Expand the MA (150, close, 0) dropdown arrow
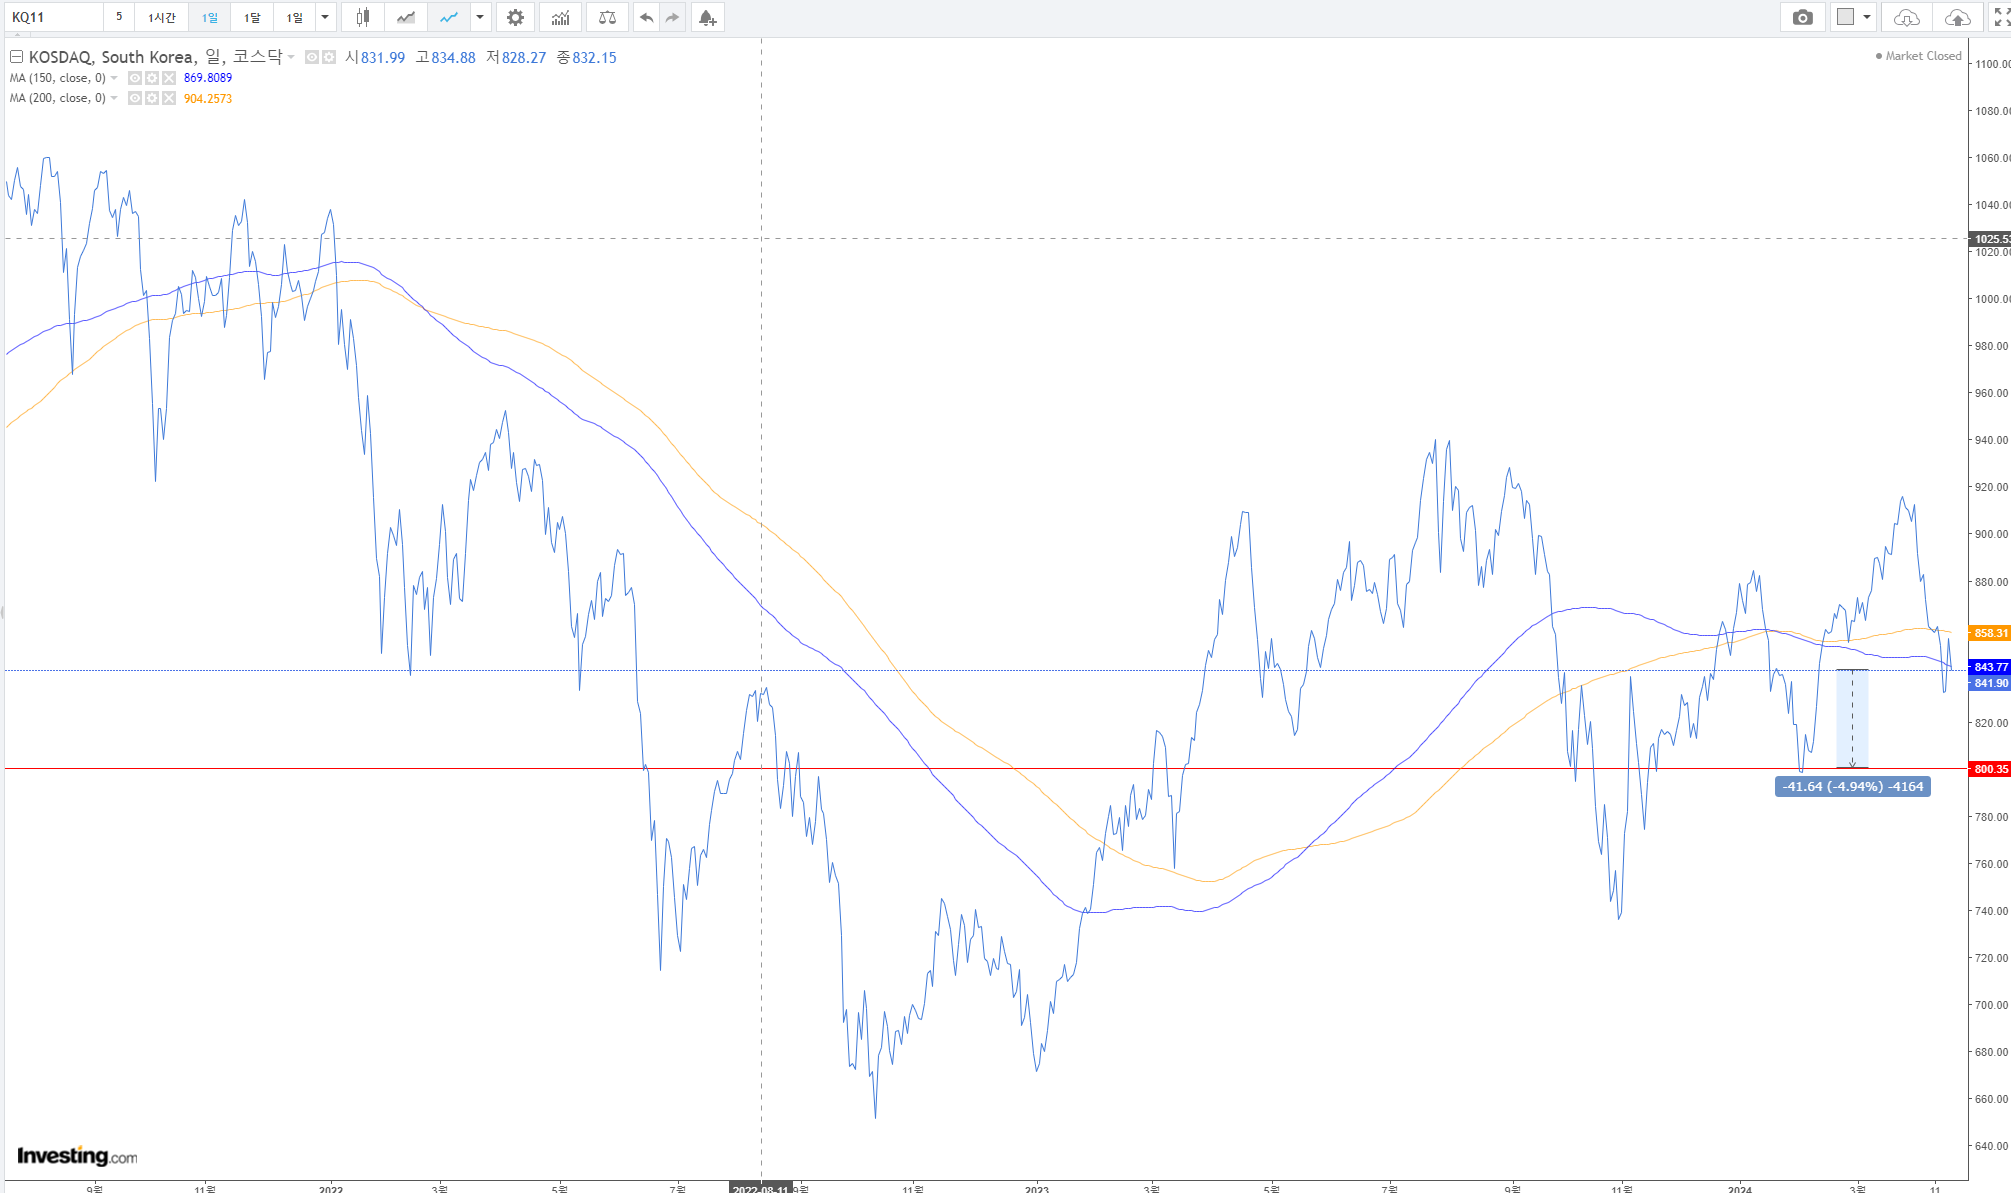The image size is (2011, 1193). 114,78
